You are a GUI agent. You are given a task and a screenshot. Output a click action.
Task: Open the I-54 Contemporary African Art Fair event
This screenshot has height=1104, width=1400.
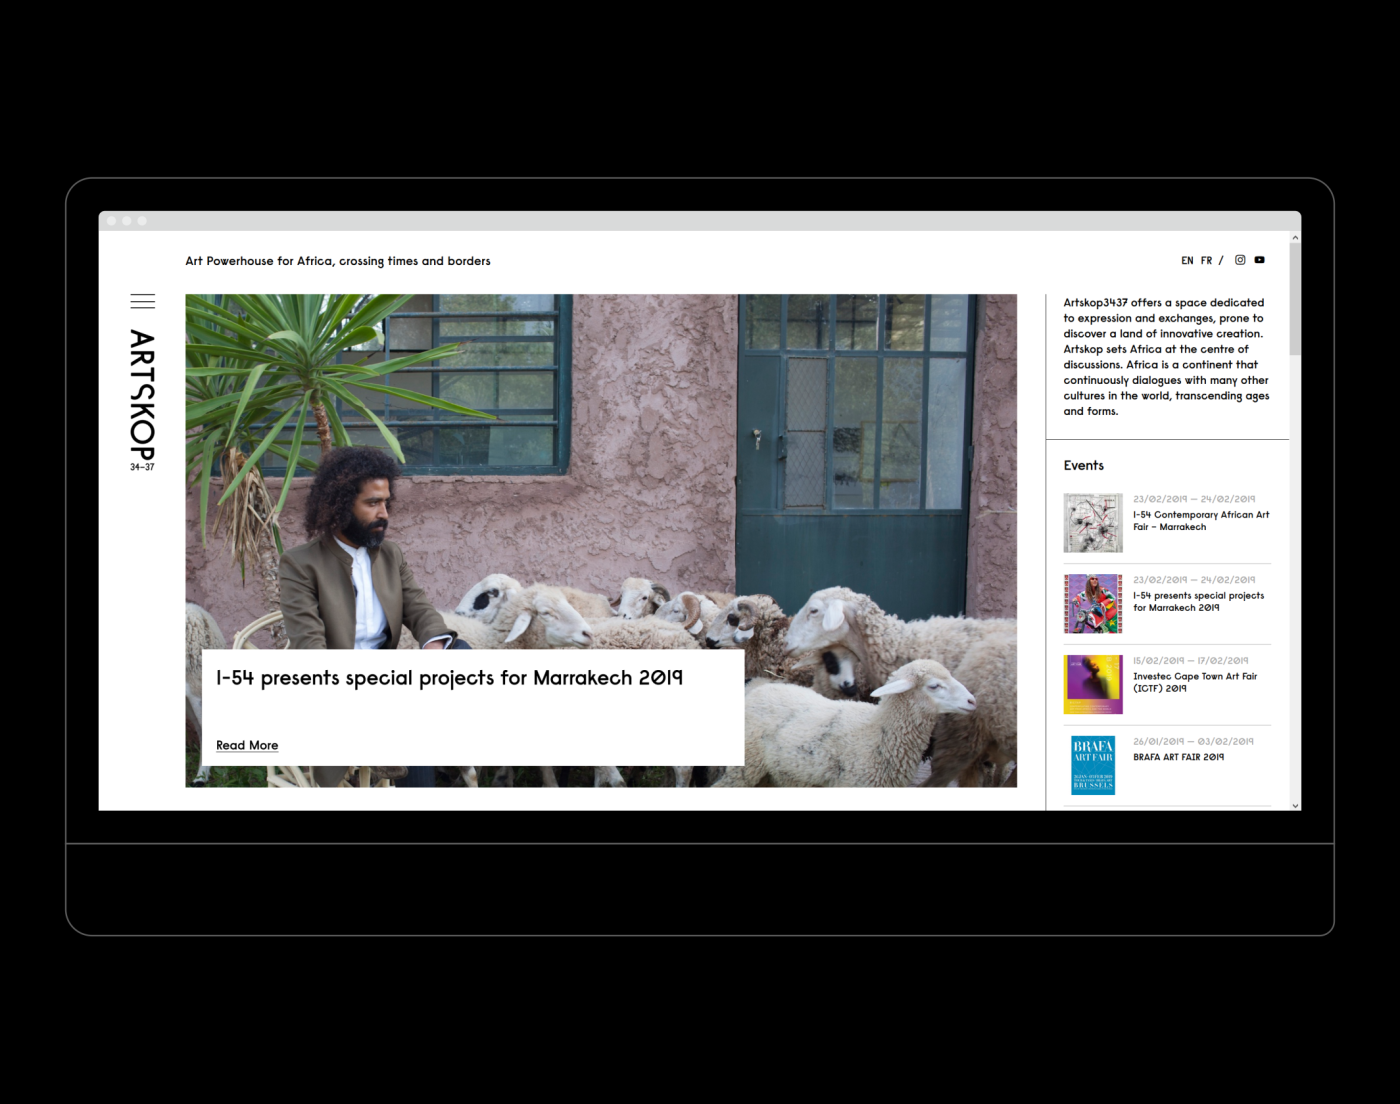(1200, 521)
